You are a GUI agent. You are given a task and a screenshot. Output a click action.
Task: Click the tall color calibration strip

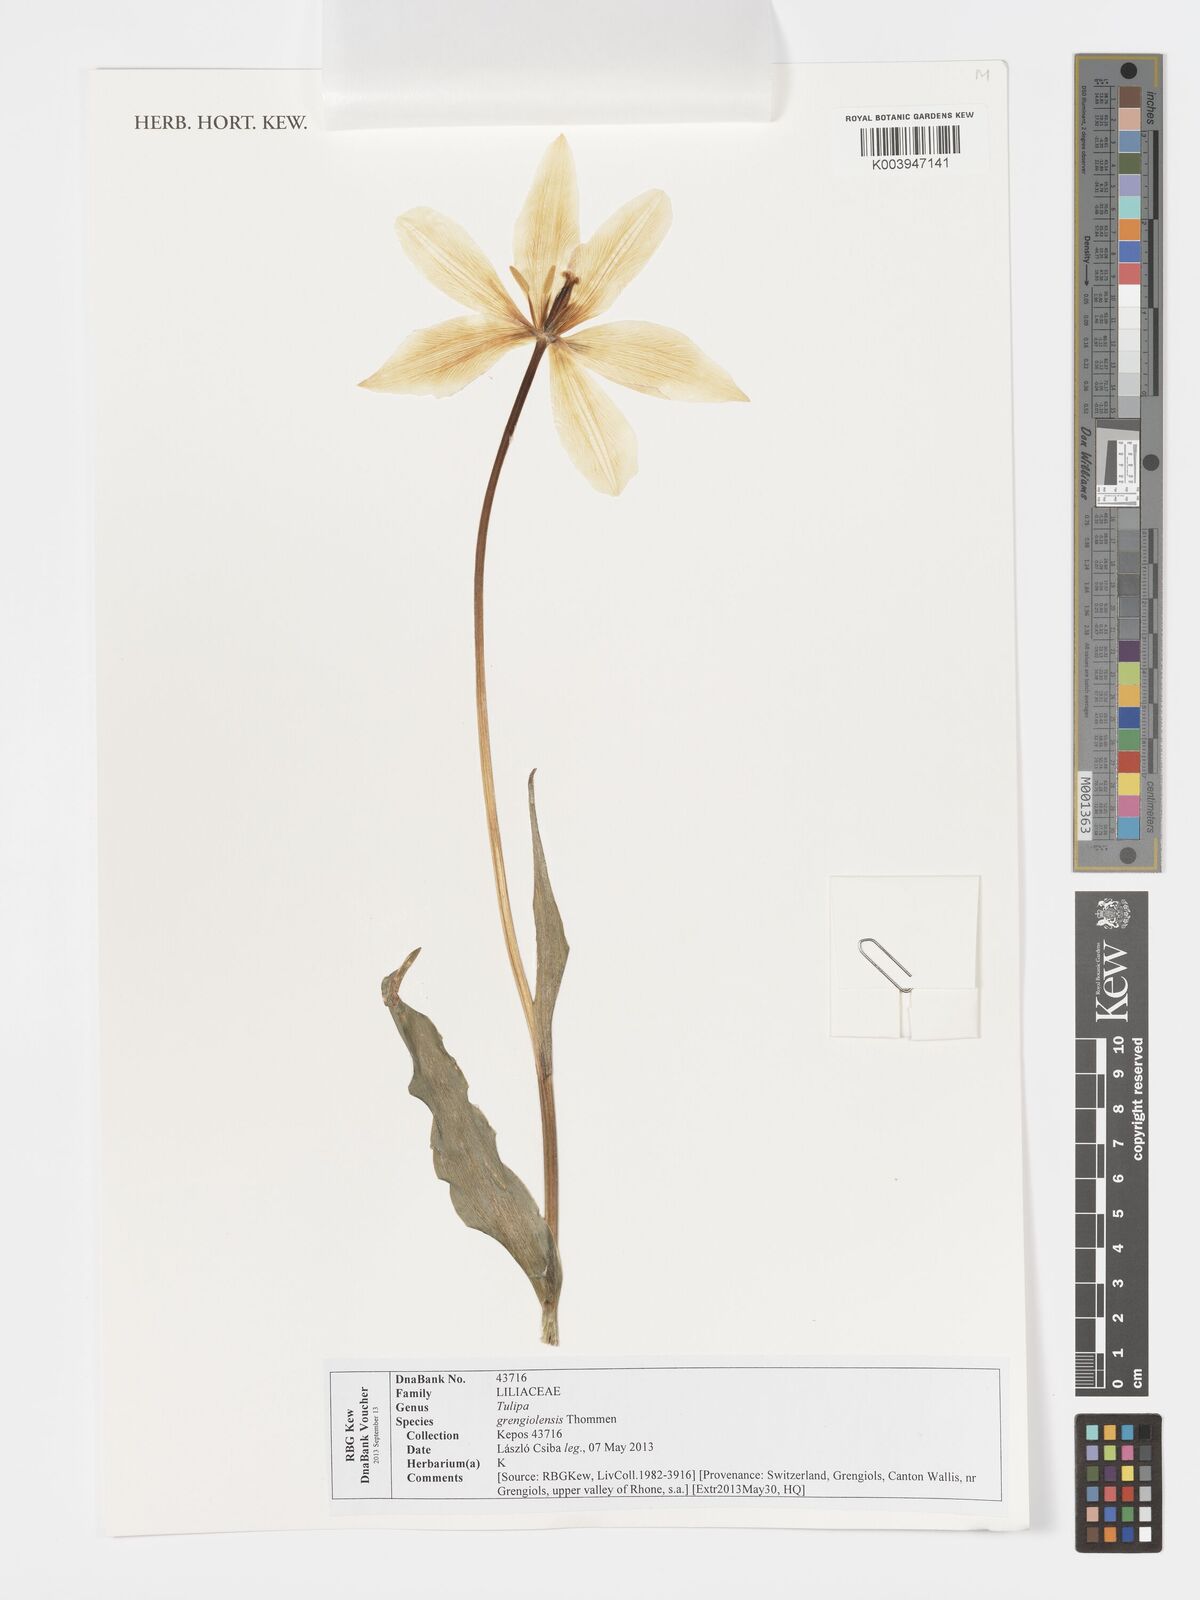point(1117,460)
